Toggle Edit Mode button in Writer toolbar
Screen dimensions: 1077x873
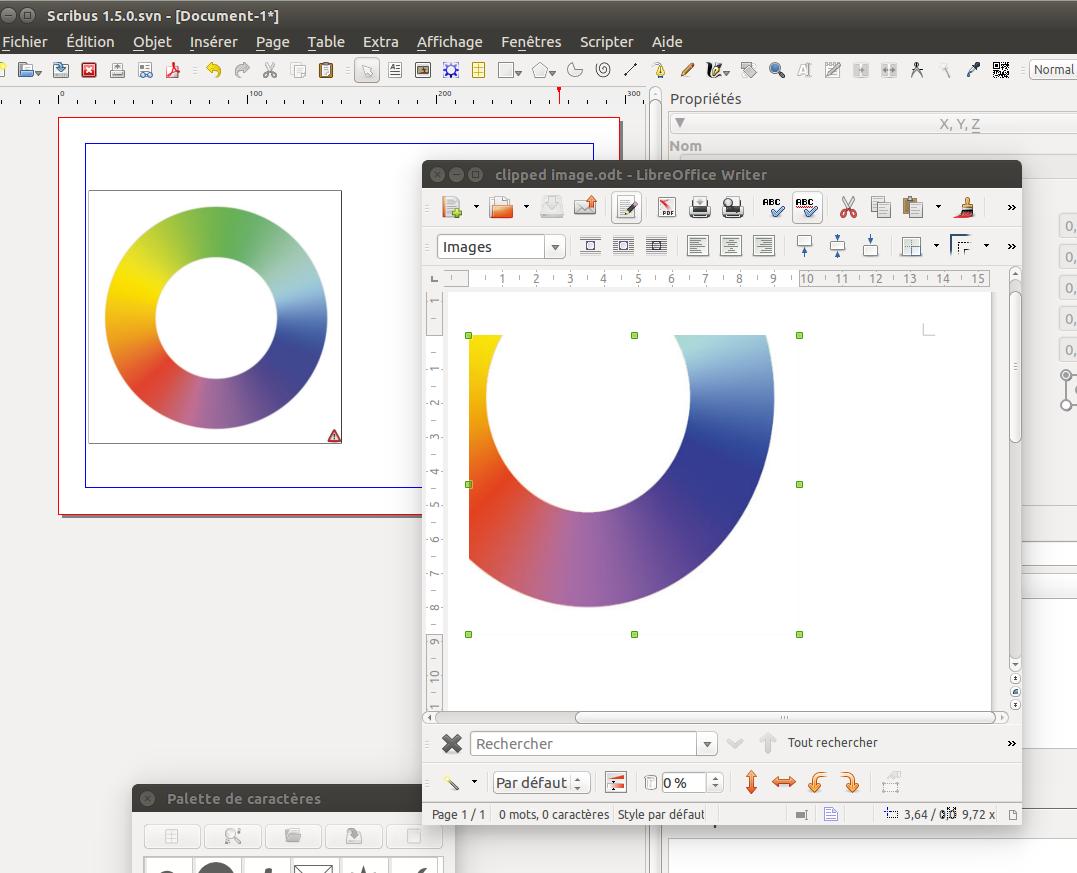pos(627,207)
